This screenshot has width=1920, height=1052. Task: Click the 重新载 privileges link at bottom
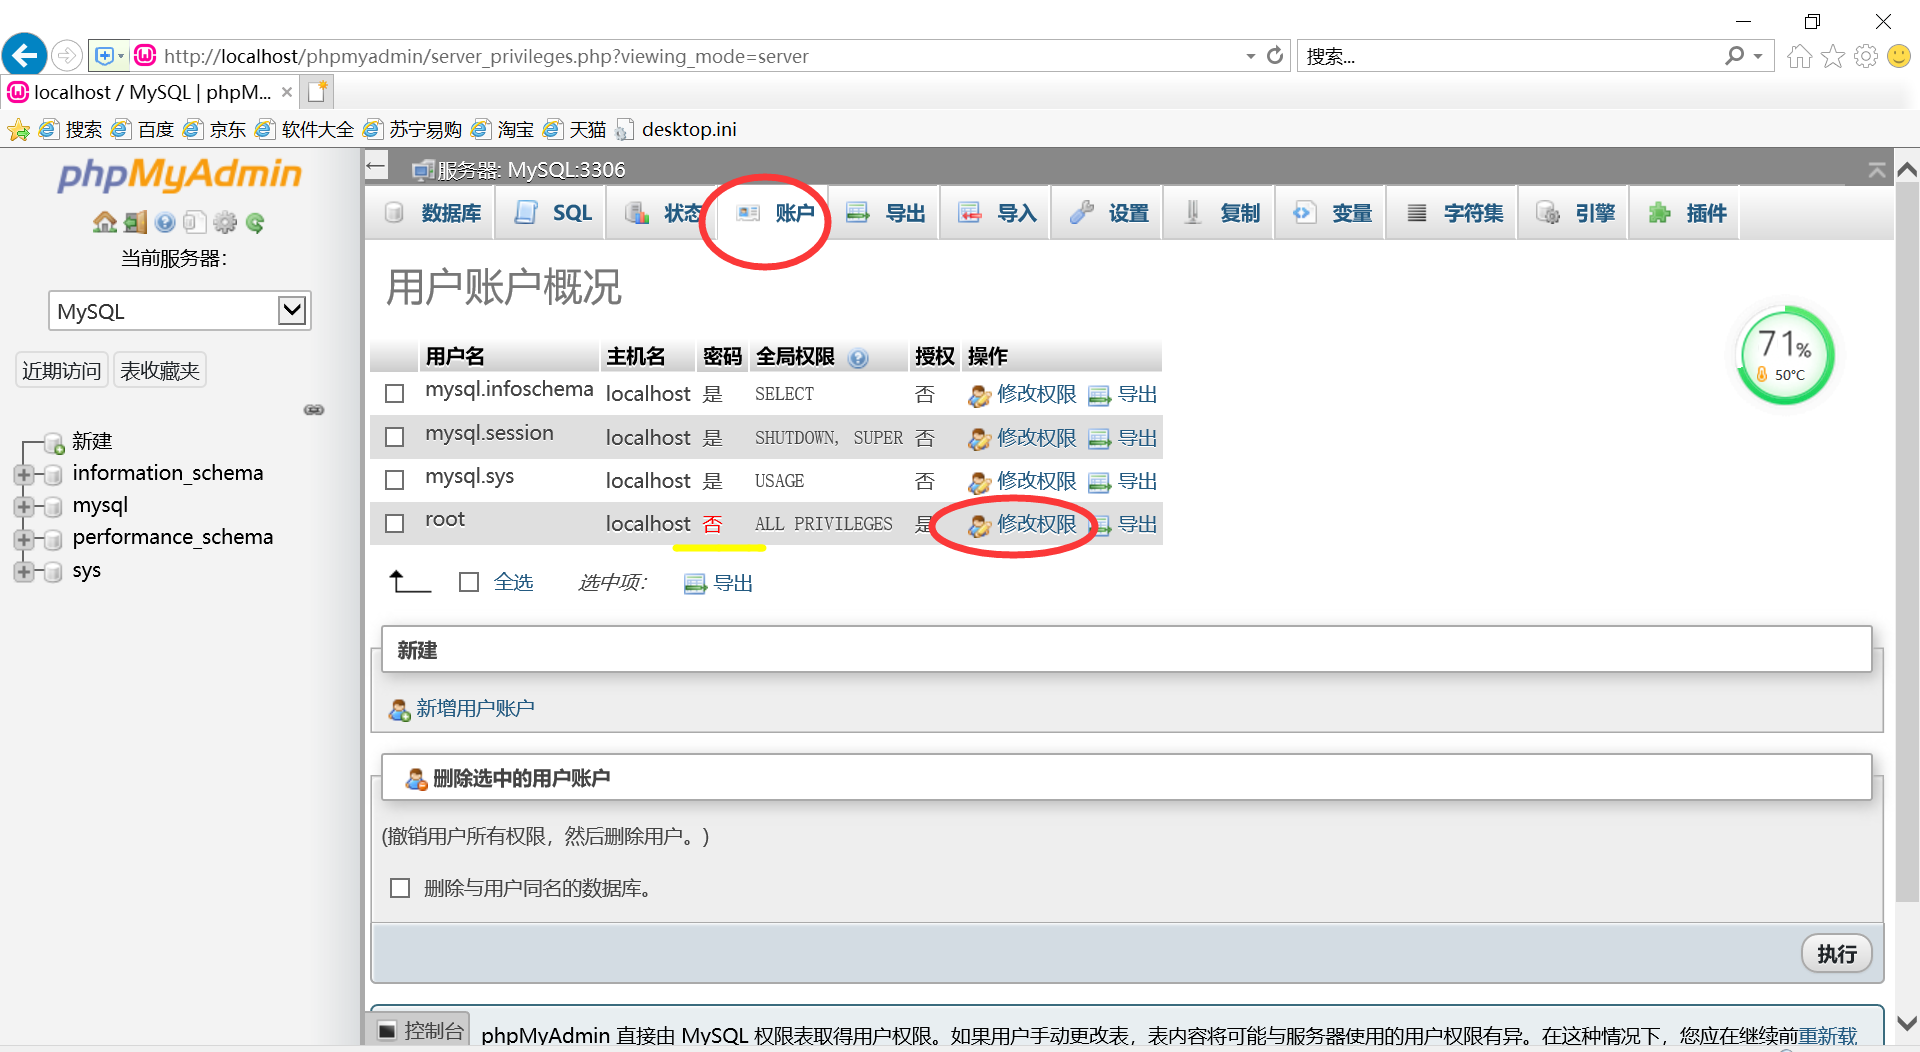1827,1035
